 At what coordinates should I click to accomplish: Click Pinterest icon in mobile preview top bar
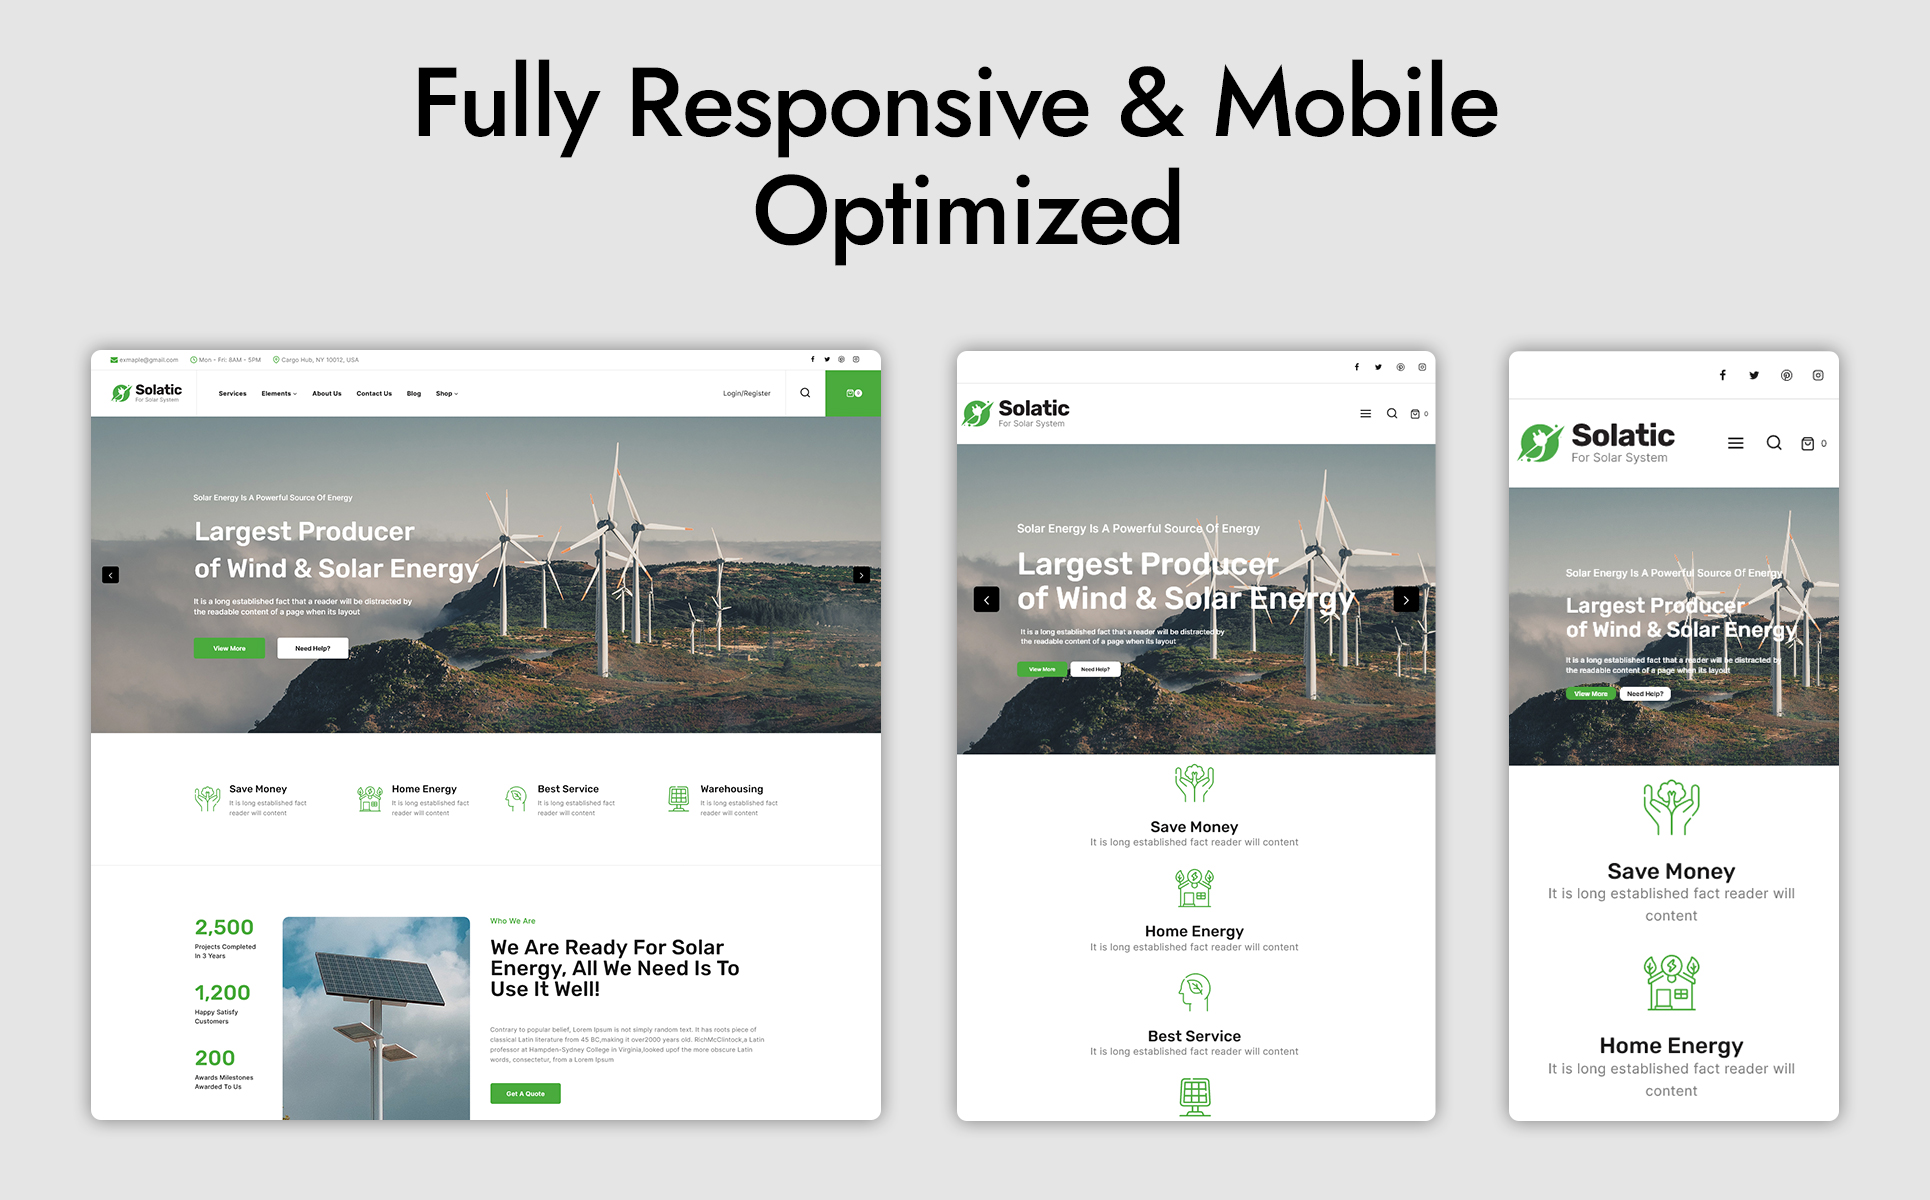(x=1786, y=375)
